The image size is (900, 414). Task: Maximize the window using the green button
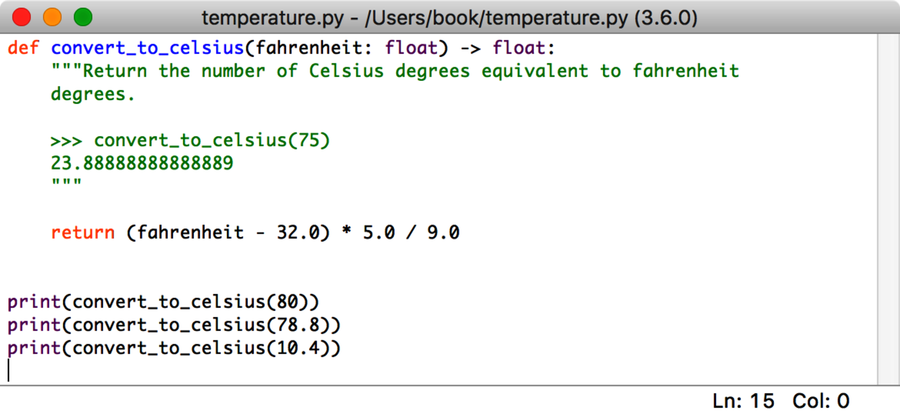tap(83, 17)
